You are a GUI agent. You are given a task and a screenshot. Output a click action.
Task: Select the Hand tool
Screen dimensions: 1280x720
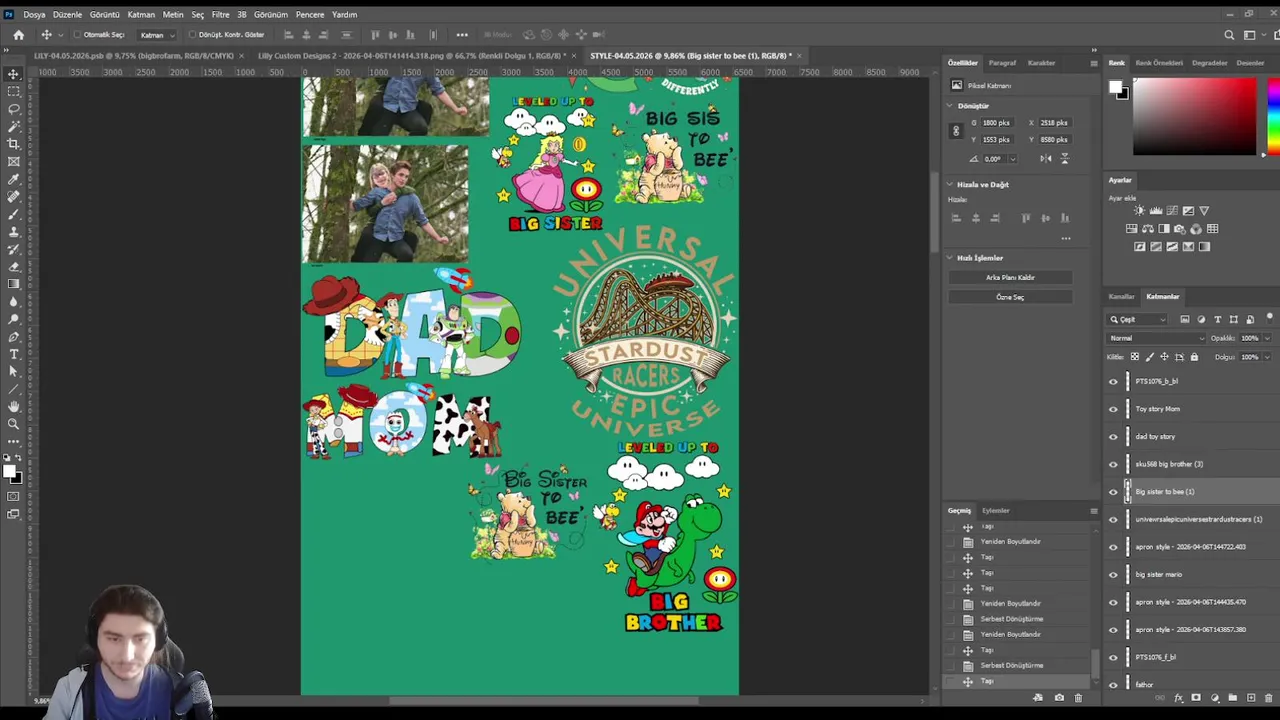pyautogui.click(x=14, y=406)
